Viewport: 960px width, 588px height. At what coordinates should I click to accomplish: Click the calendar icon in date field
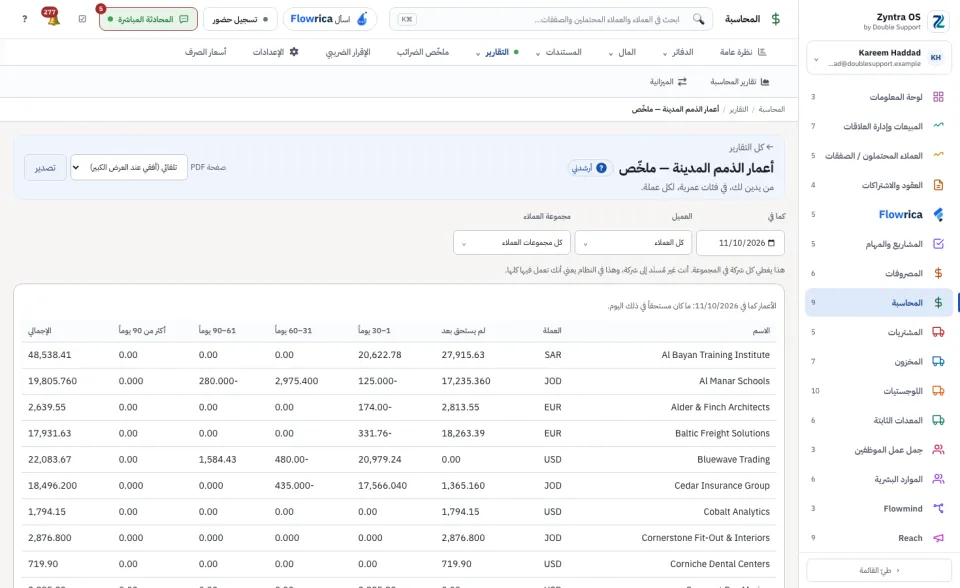[x=771, y=243]
